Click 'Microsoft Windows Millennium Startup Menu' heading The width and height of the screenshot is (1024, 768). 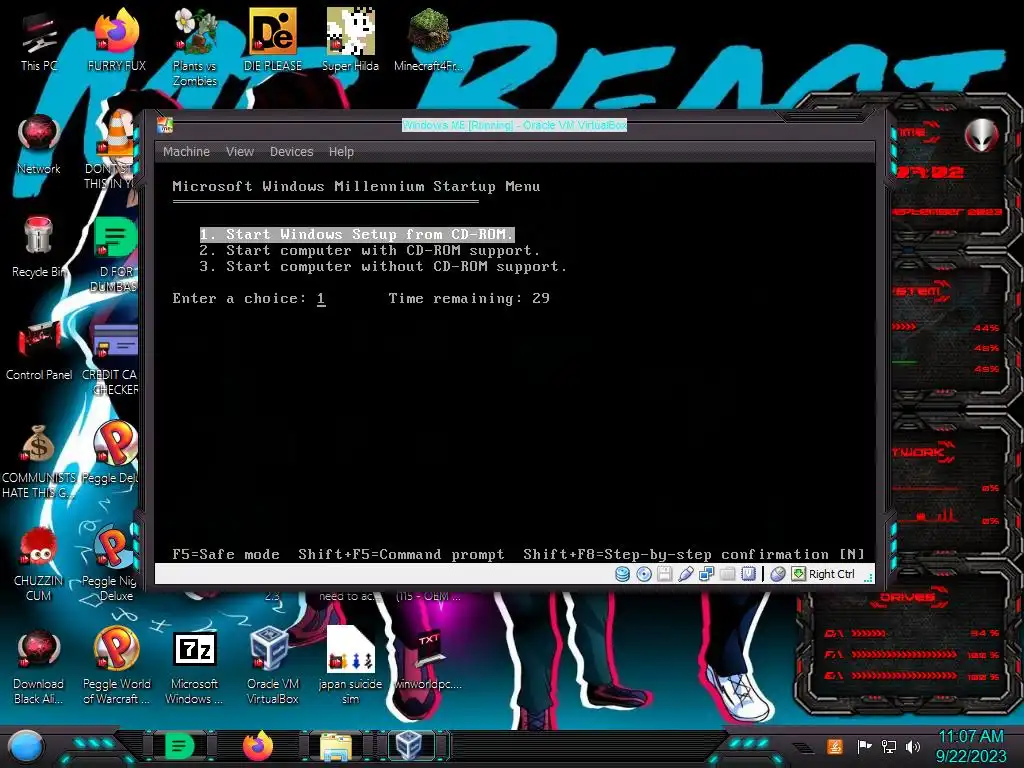coord(356,187)
